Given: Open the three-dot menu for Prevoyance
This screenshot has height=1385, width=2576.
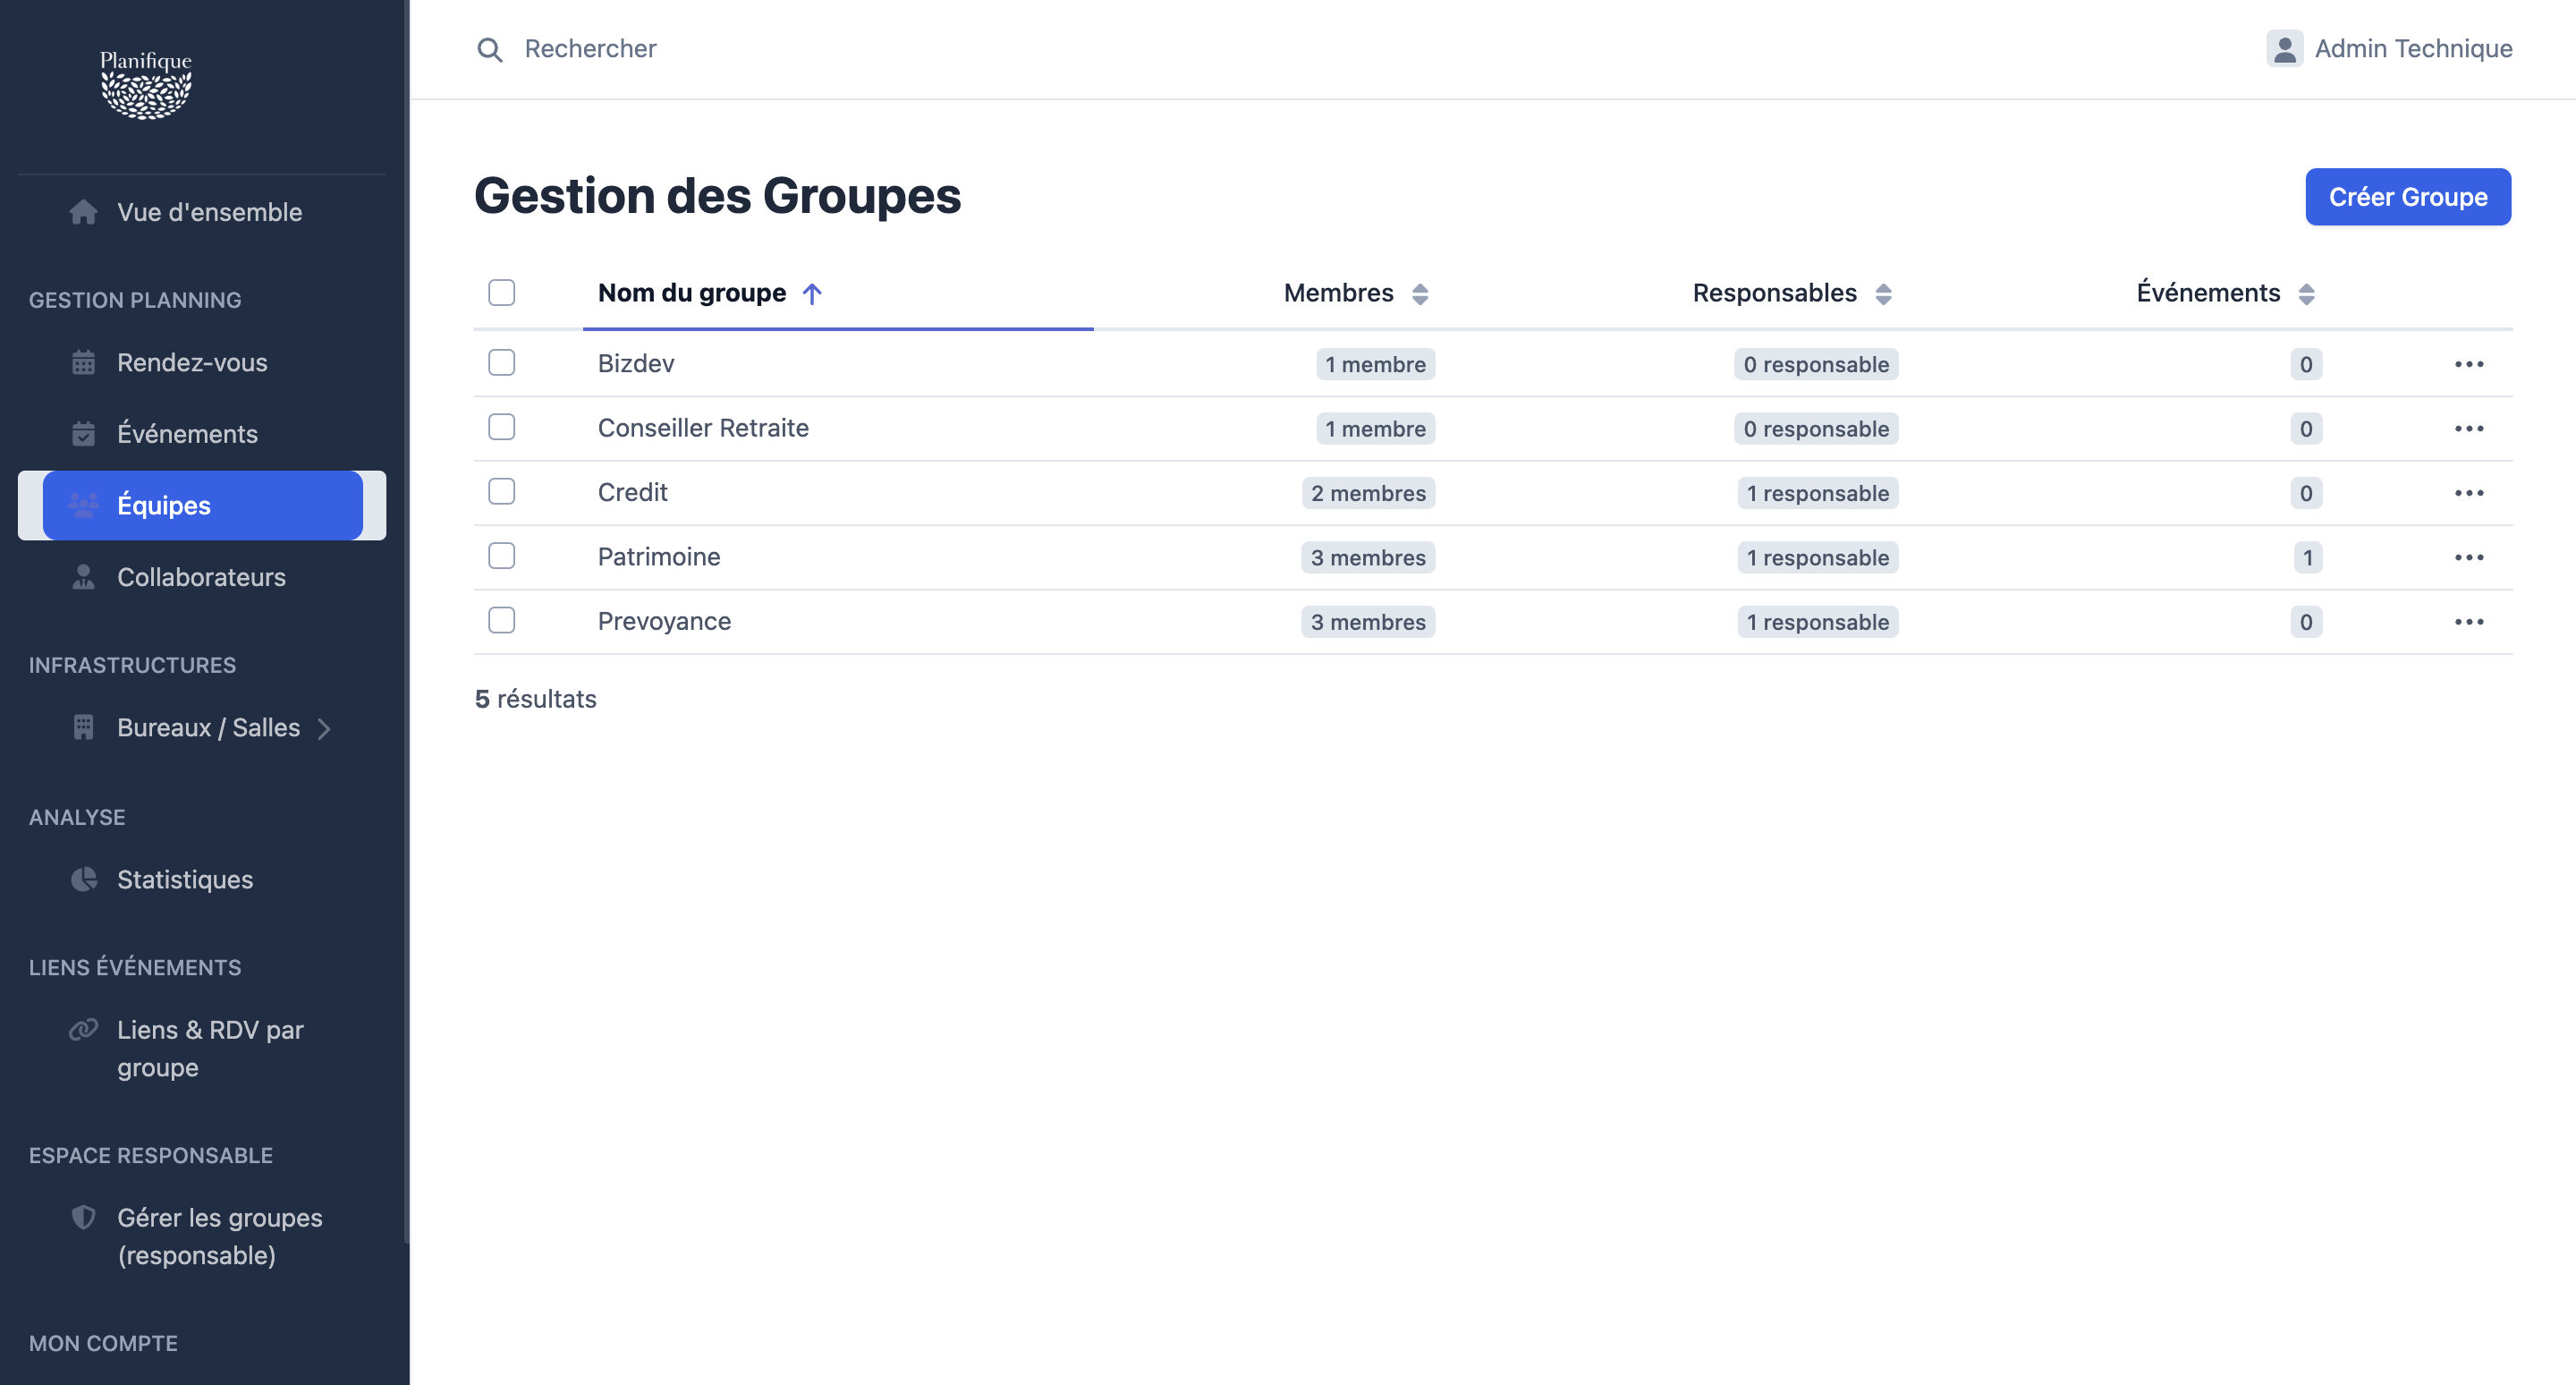Looking at the screenshot, I should [2469, 622].
